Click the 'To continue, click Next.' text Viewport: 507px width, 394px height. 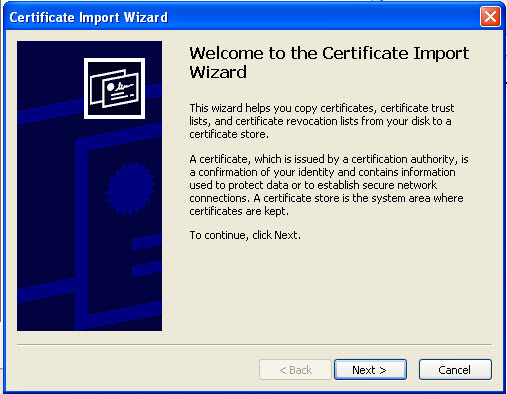[x=245, y=235]
